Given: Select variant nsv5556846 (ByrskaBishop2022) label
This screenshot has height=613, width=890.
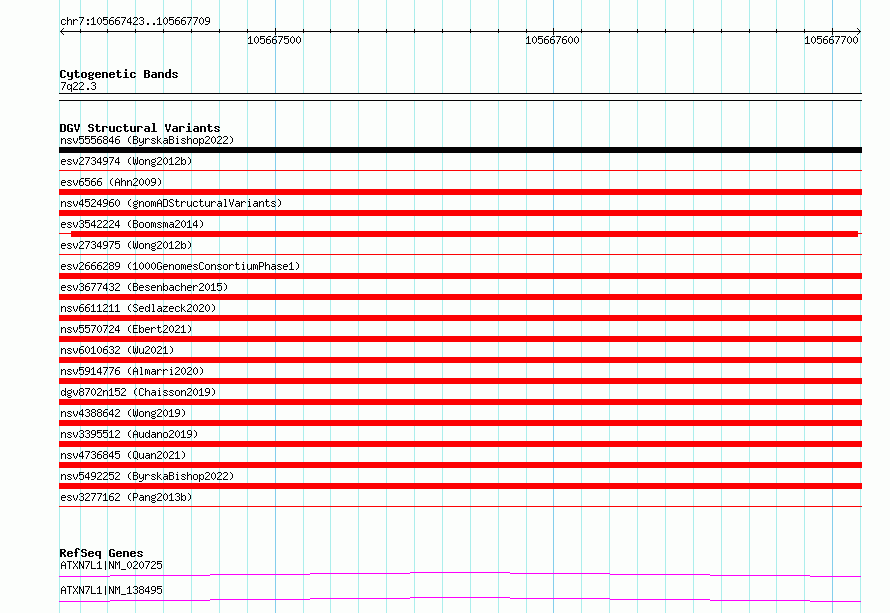Looking at the screenshot, I should [x=147, y=140].
